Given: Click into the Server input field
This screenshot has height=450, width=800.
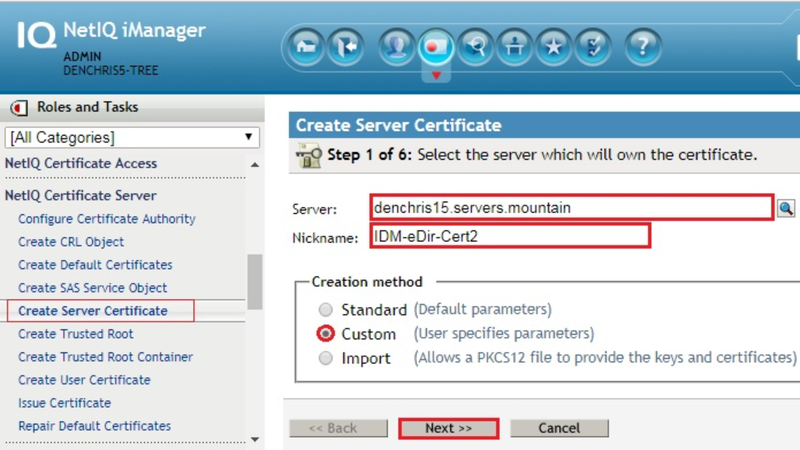Looking at the screenshot, I should pos(571,208).
